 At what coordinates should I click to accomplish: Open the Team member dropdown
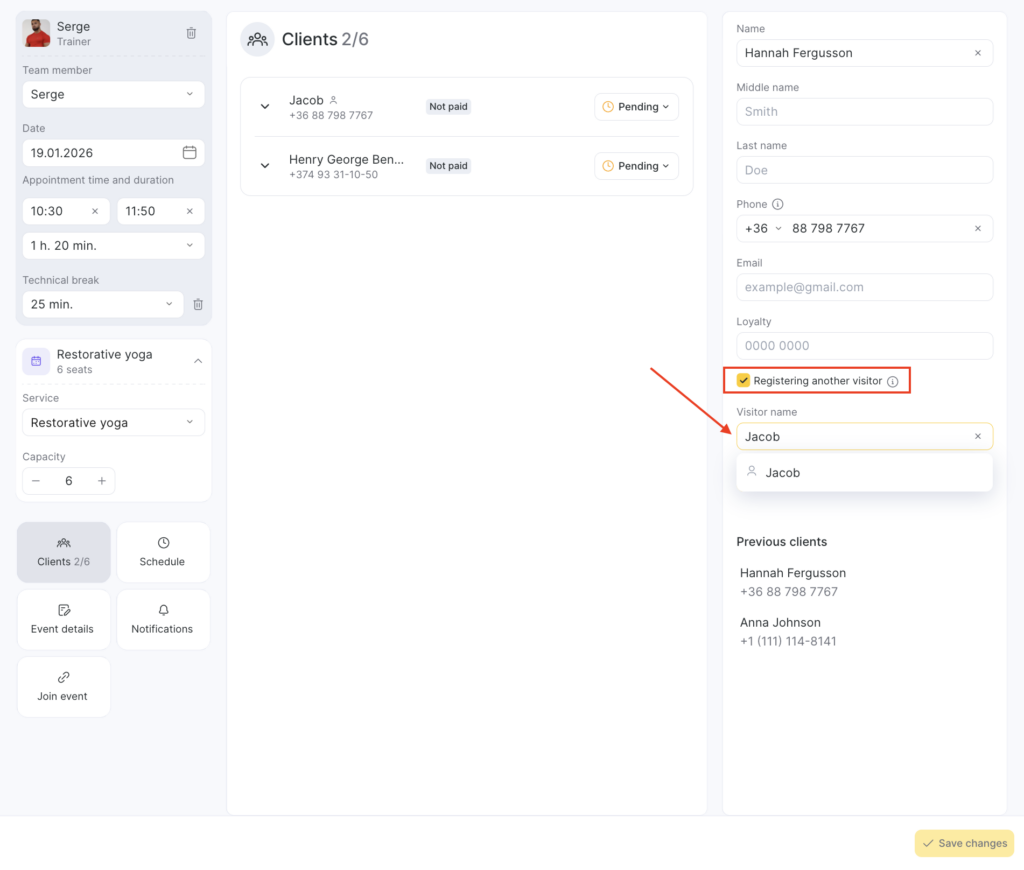[x=113, y=95]
